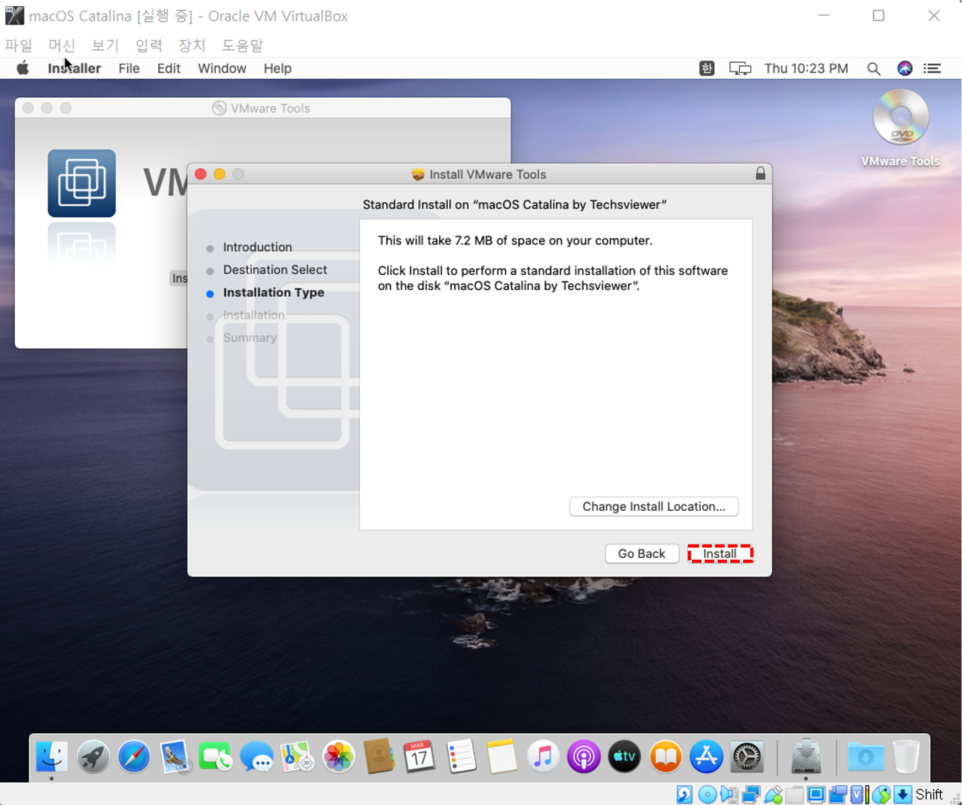Open Notes from the Dock

coord(502,756)
